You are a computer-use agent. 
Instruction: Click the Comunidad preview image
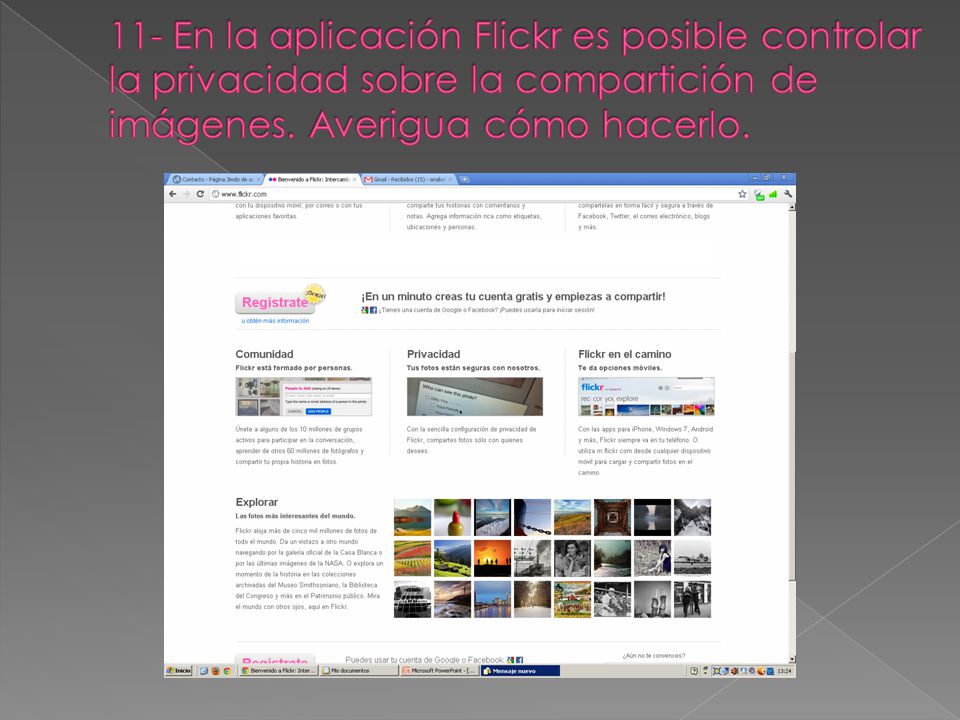click(x=304, y=397)
